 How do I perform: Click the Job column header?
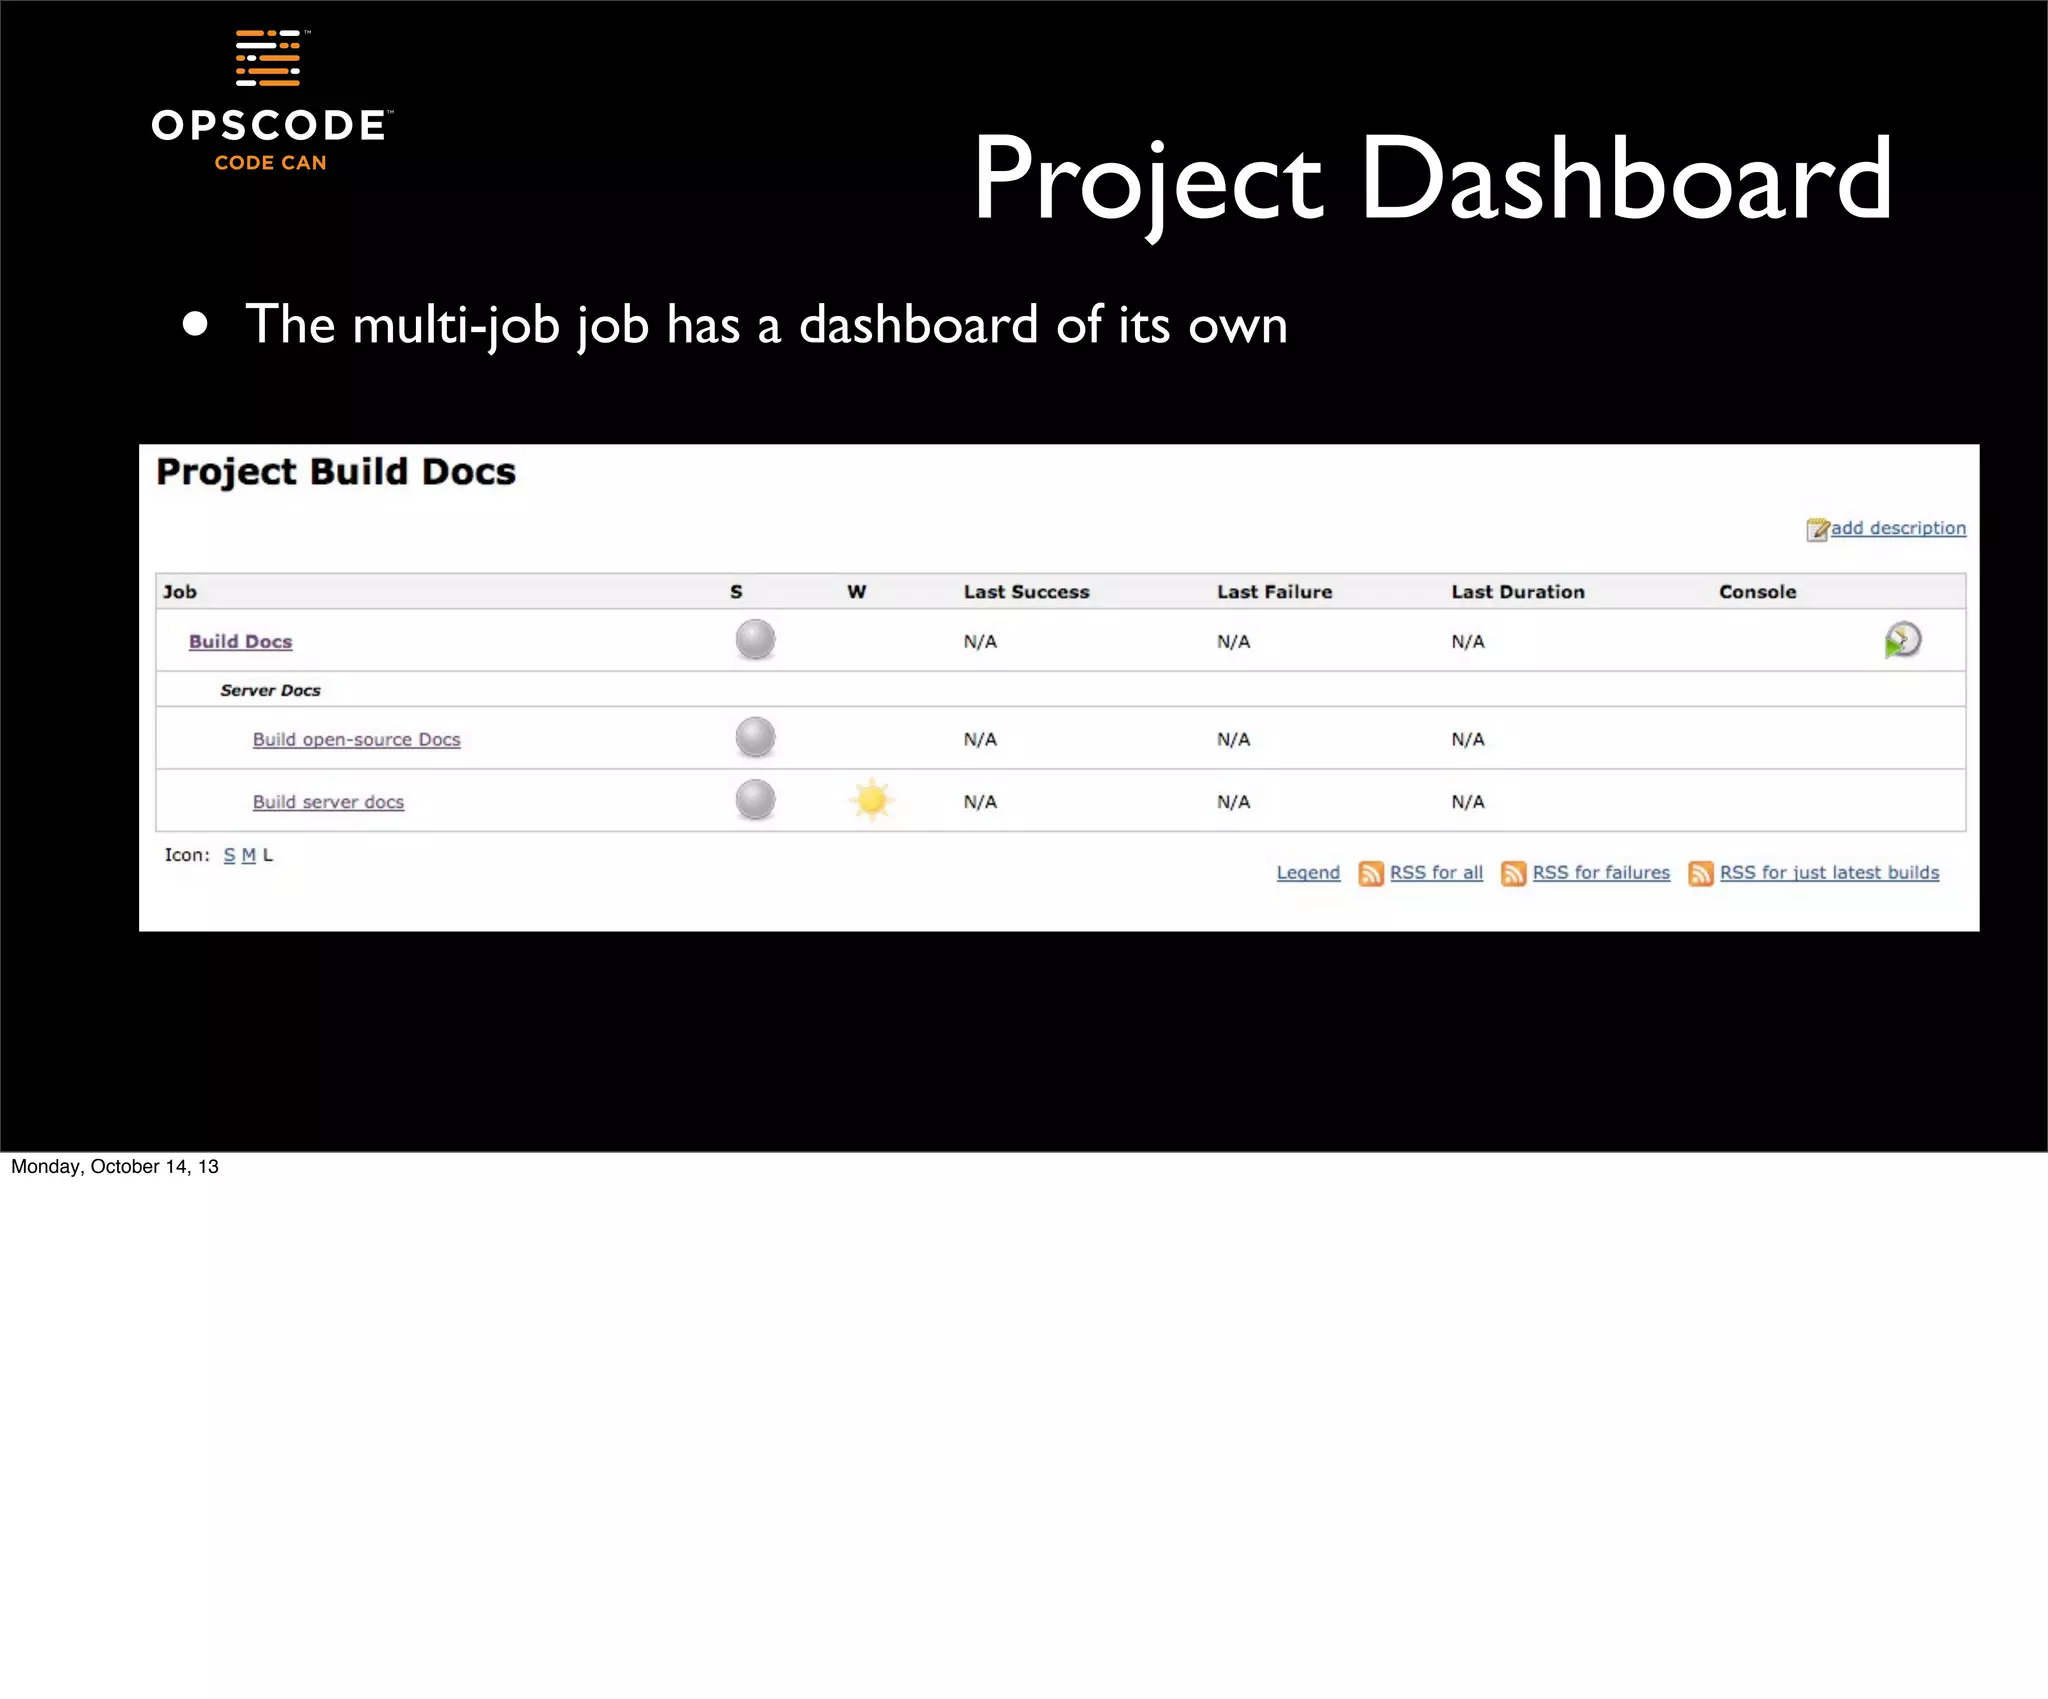[x=180, y=592]
